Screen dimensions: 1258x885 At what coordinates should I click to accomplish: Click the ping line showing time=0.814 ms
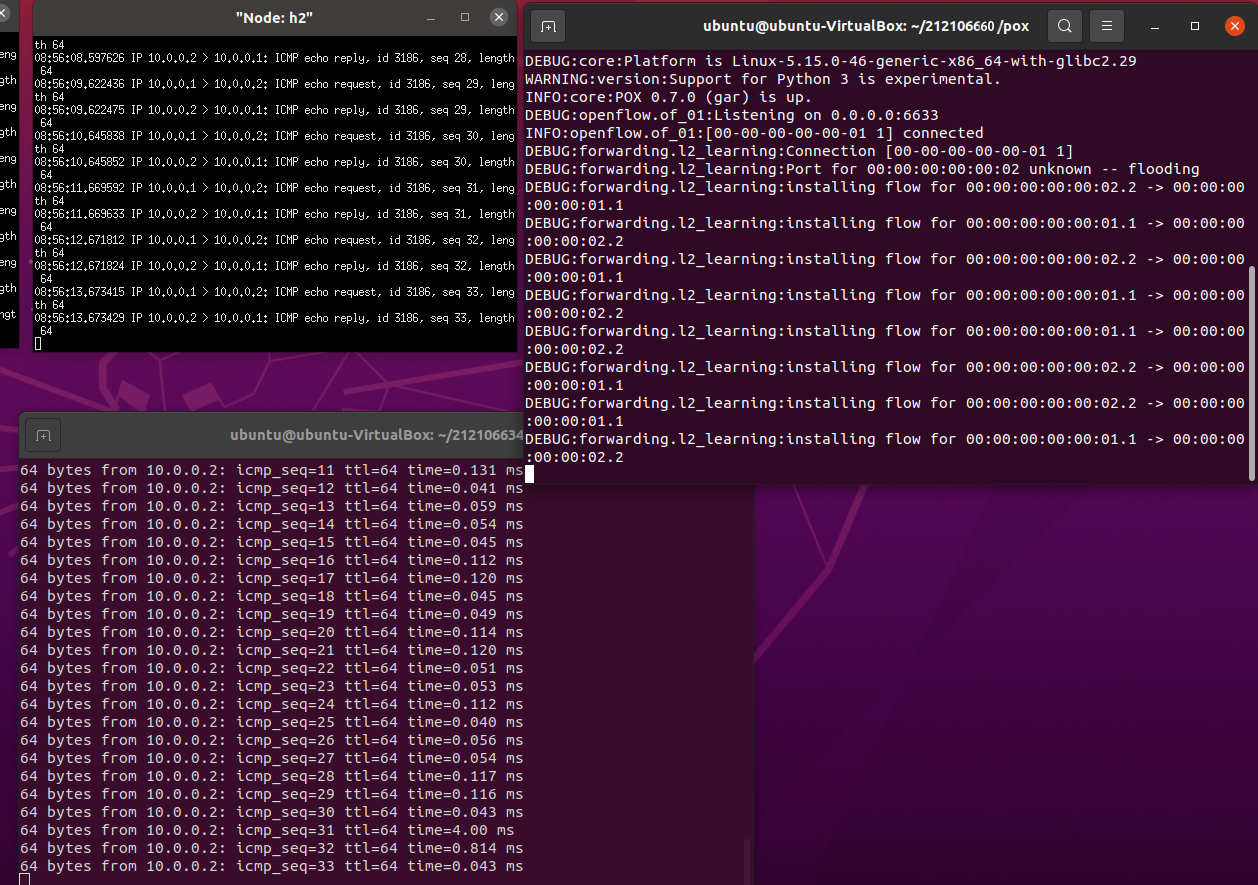pyautogui.click(x=271, y=848)
